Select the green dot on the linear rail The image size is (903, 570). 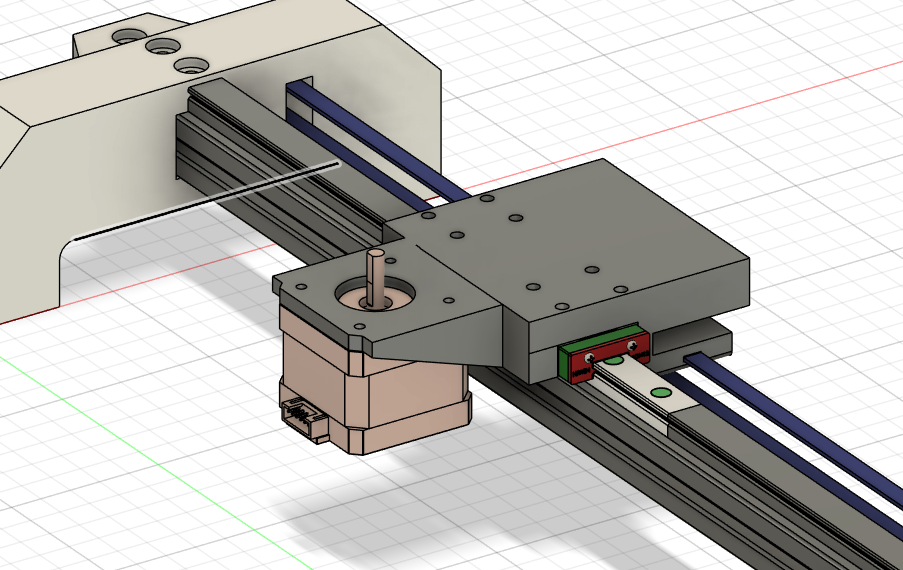tap(660, 393)
